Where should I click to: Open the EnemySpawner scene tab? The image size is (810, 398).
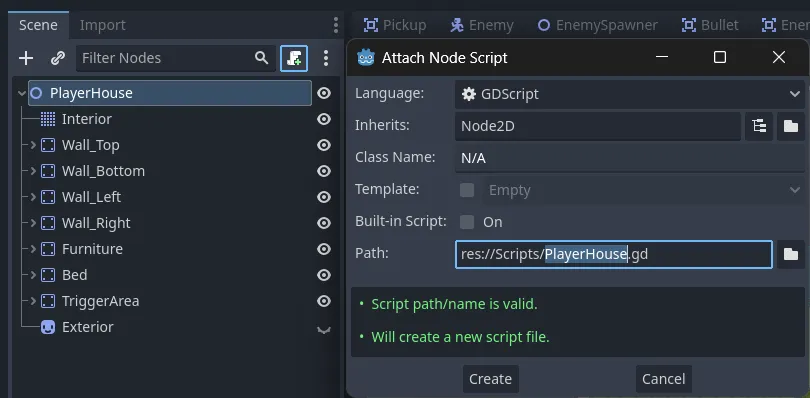(597, 25)
